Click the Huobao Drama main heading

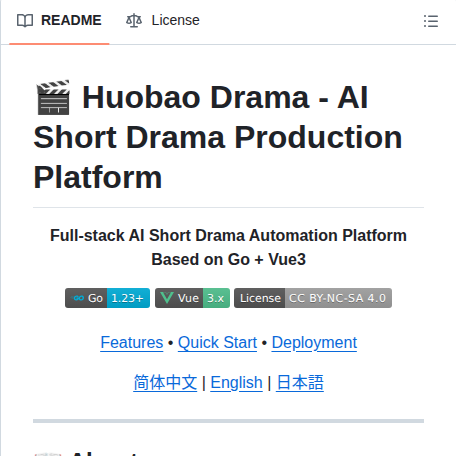pos(218,137)
